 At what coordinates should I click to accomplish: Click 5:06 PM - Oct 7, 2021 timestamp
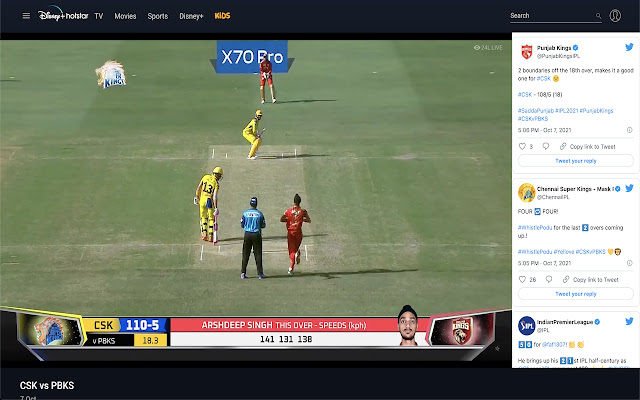[544, 130]
